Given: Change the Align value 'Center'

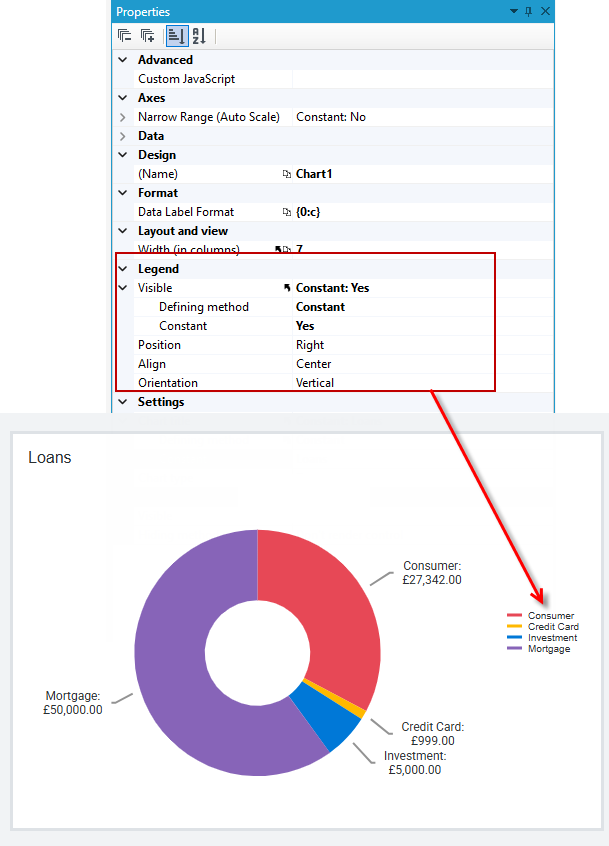Looking at the screenshot, I should point(313,364).
